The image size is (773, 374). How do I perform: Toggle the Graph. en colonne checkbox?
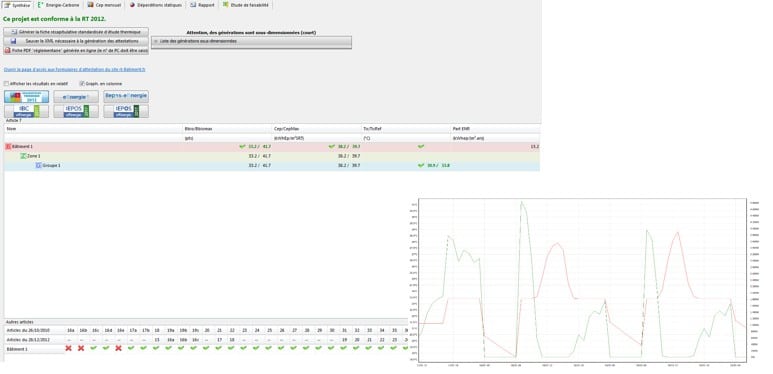tap(82, 84)
